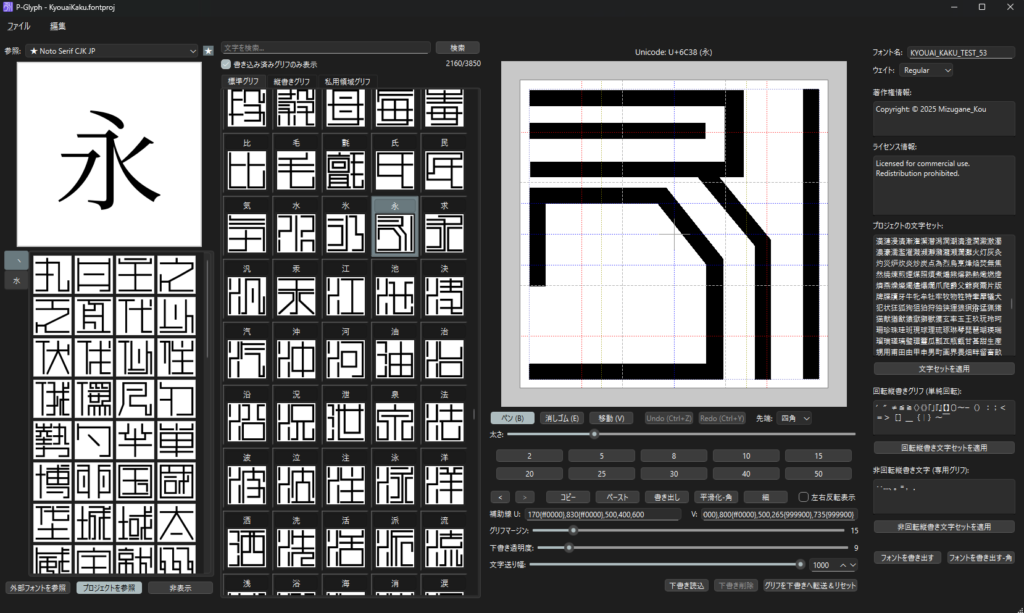Switch to the 消しゴム (E) eraser tool

pyautogui.click(x=562, y=418)
